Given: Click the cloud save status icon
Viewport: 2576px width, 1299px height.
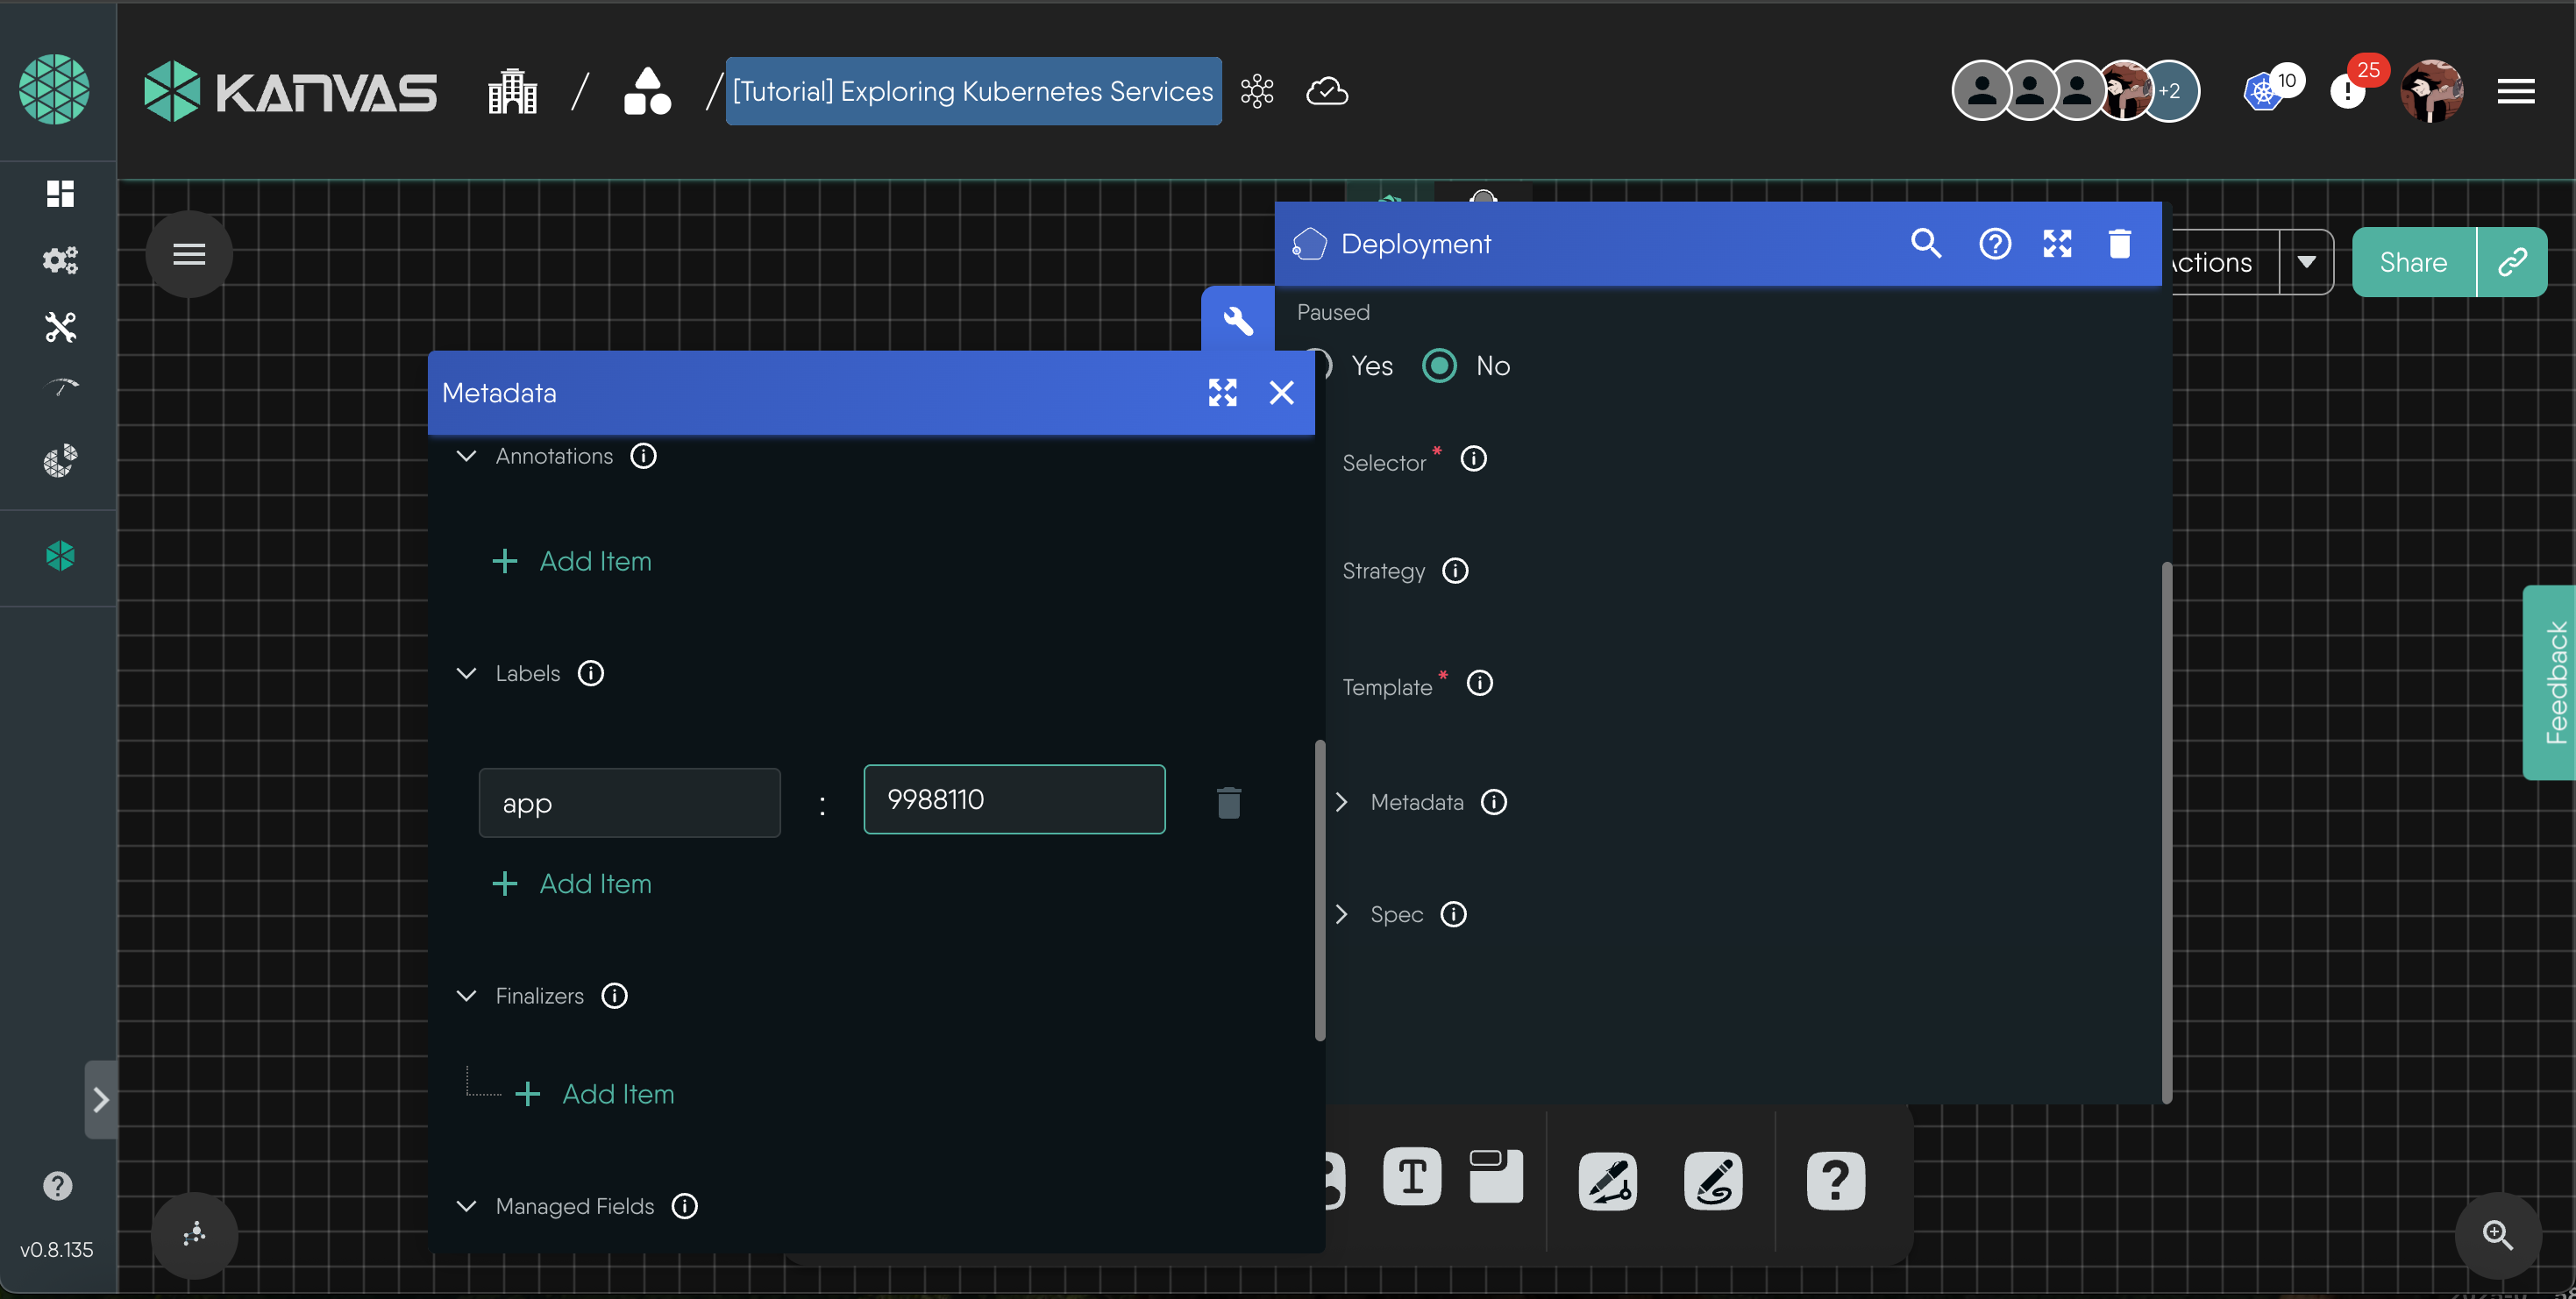Looking at the screenshot, I should [1327, 91].
